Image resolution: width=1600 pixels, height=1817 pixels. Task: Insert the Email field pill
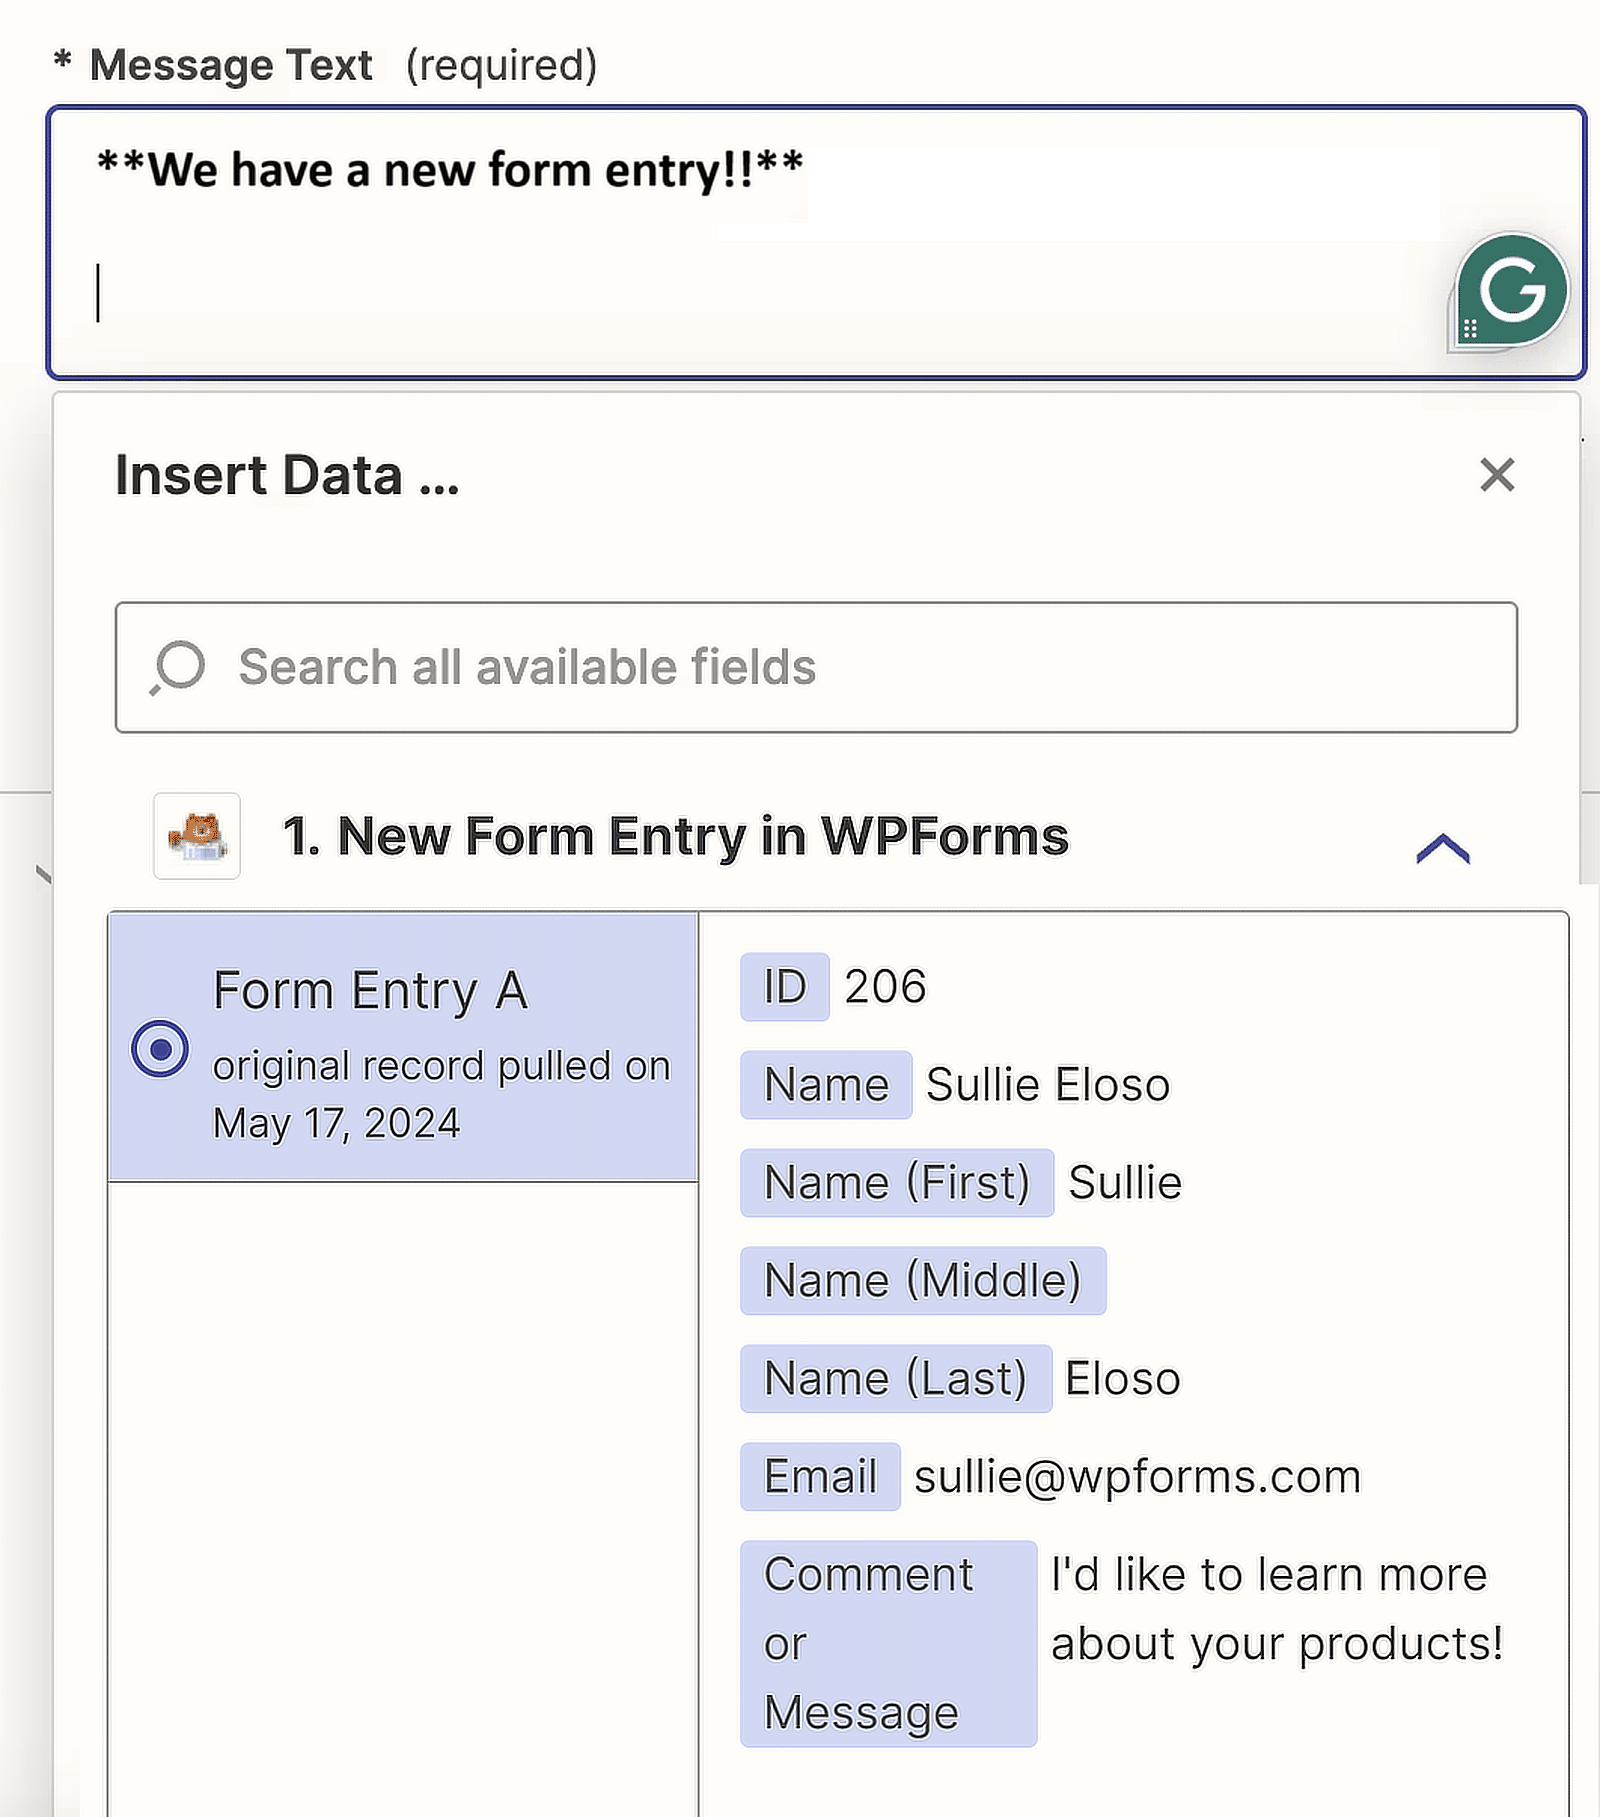click(x=820, y=1477)
